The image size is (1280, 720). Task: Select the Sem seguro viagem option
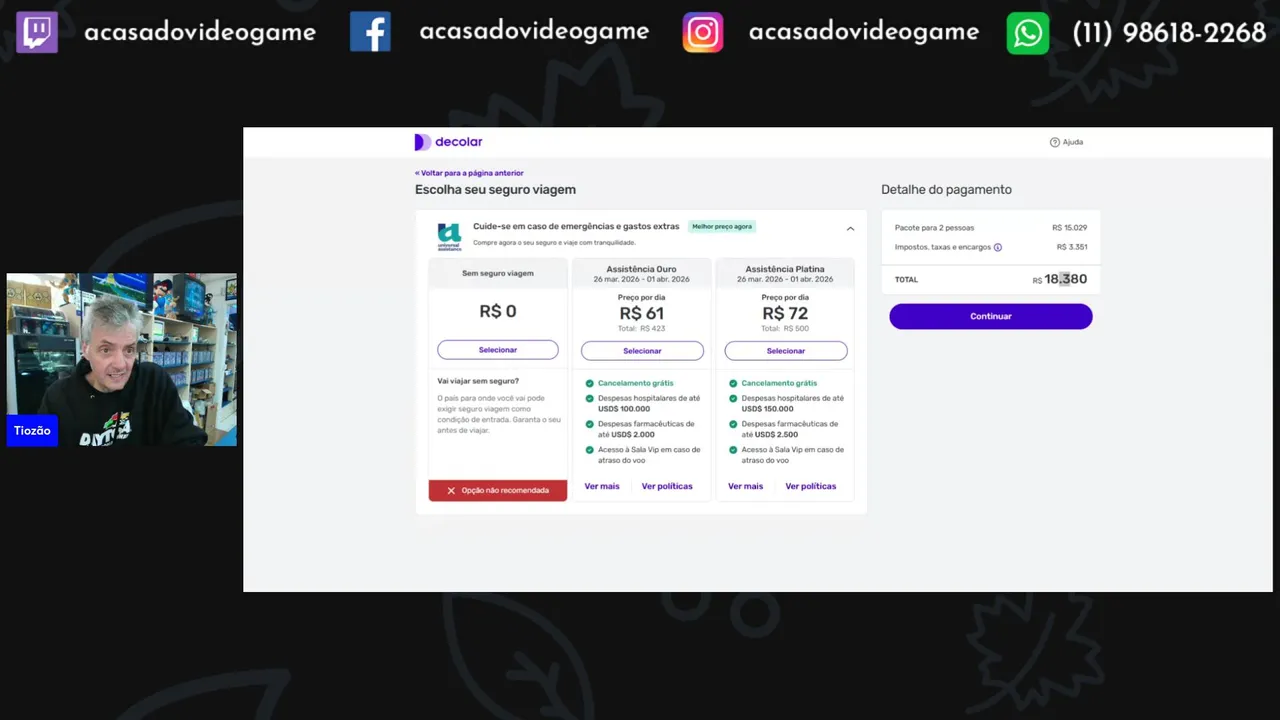tap(498, 350)
